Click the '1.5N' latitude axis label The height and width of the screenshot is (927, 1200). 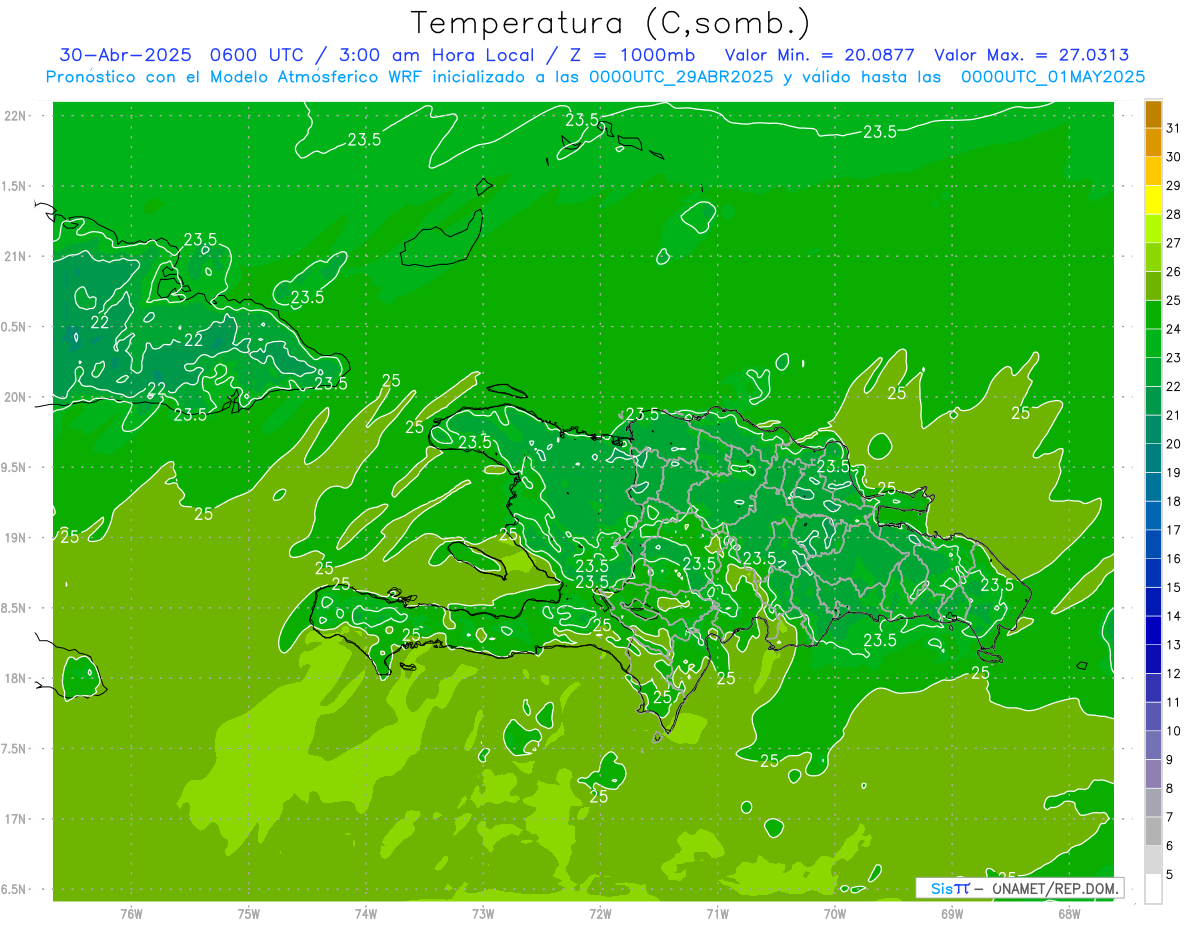coord(14,186)
